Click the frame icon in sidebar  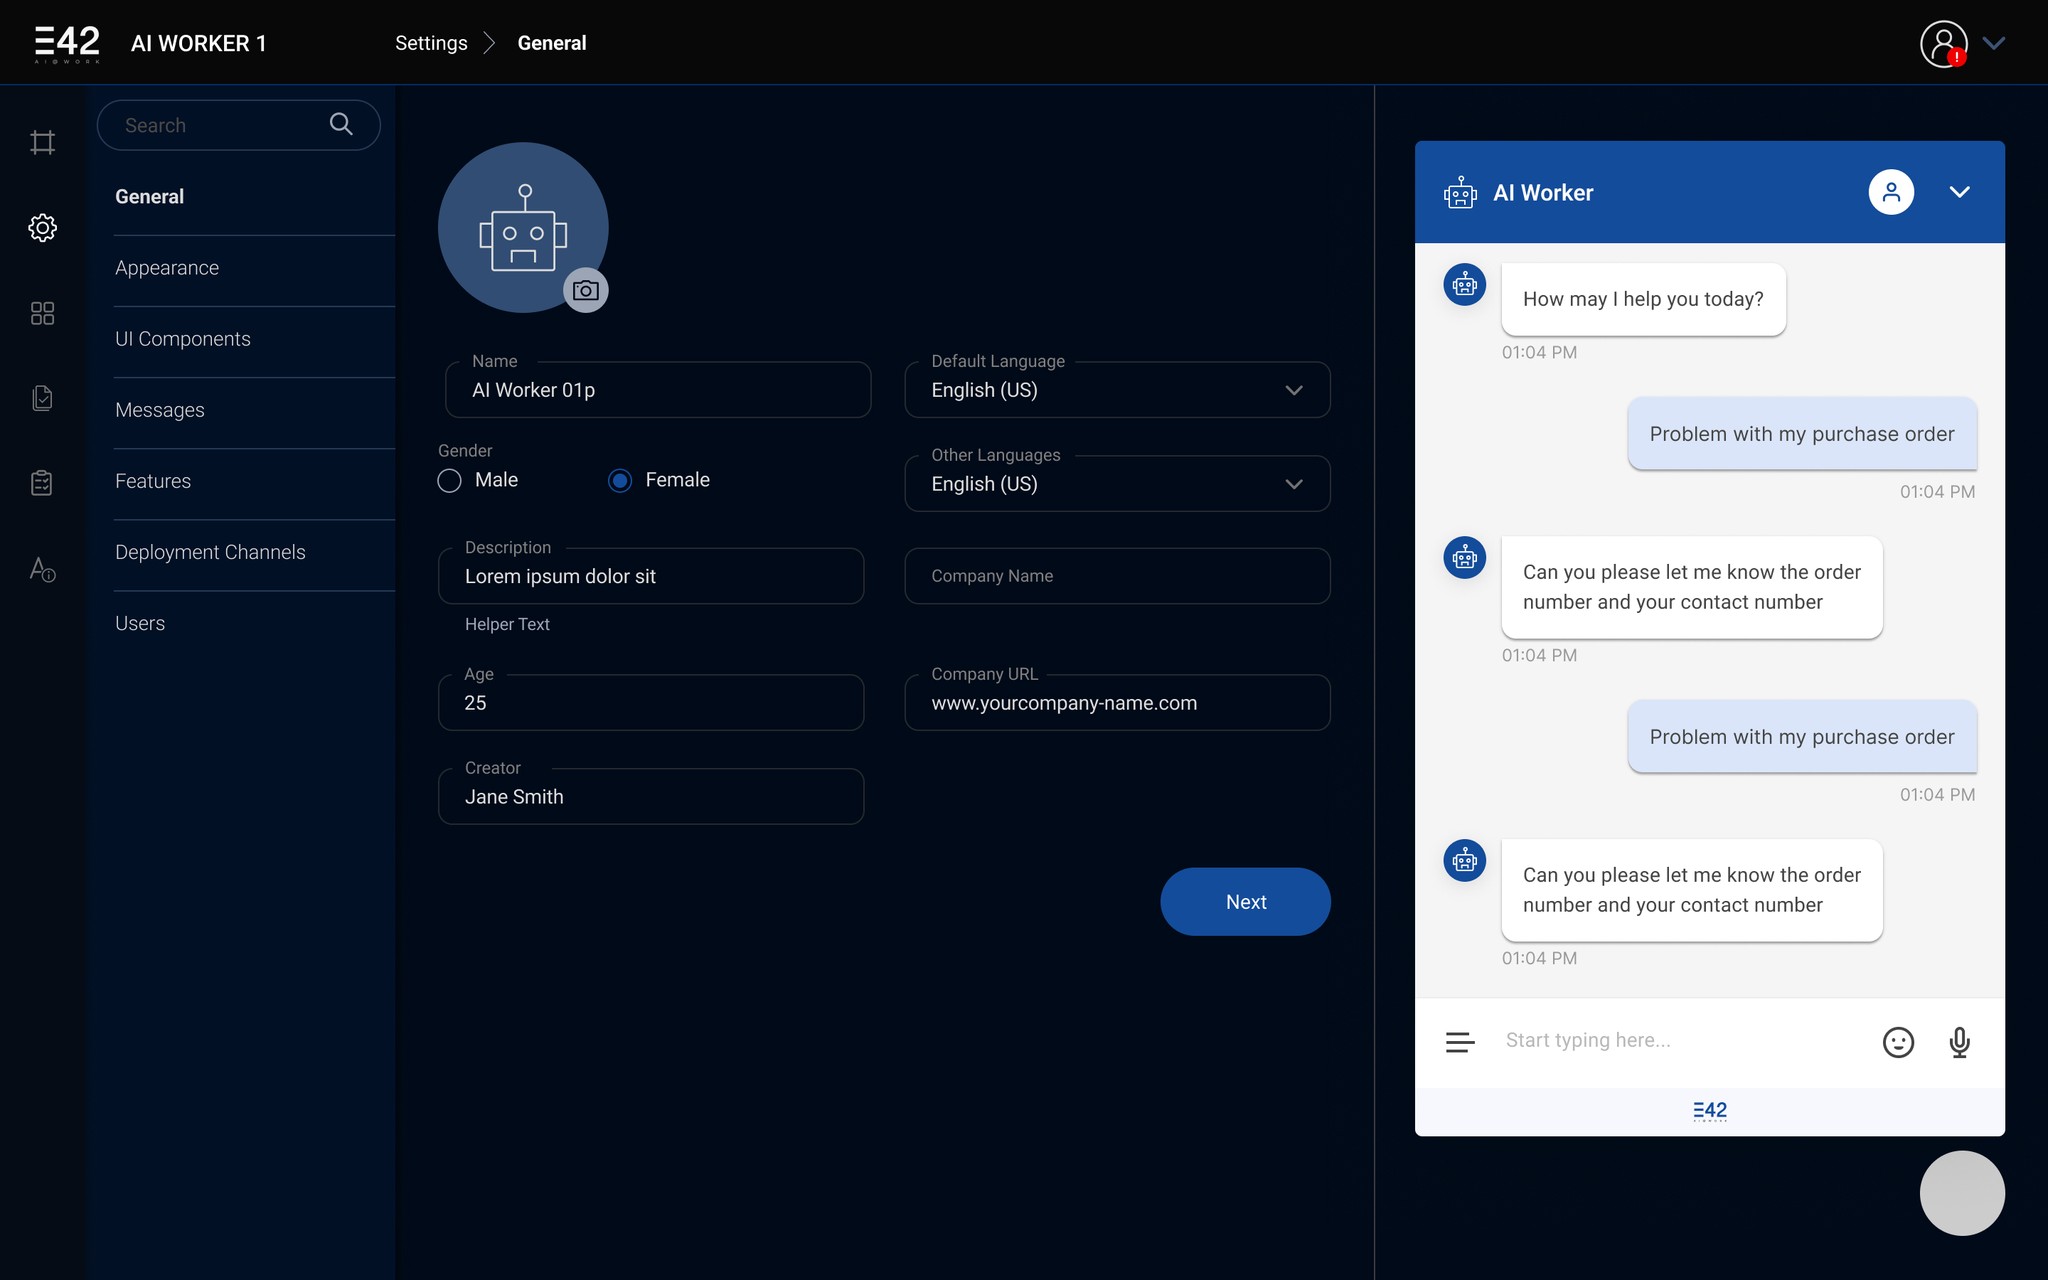(42, 142)
